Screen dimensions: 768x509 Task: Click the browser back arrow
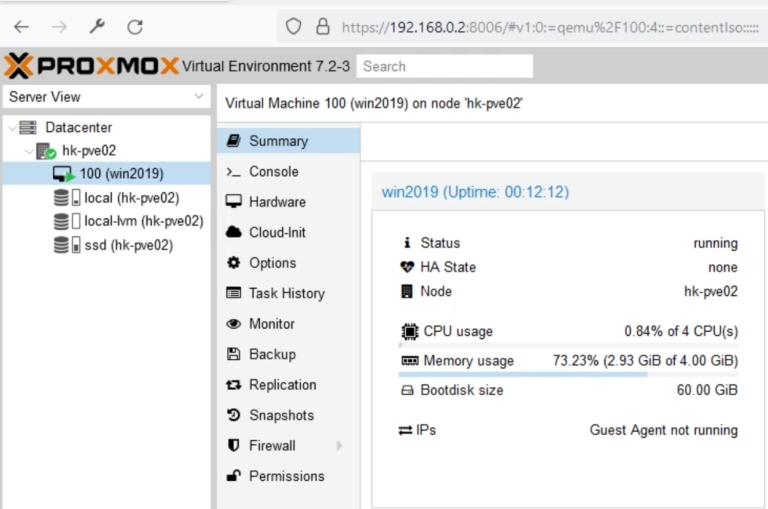click(x=21, y=27)
